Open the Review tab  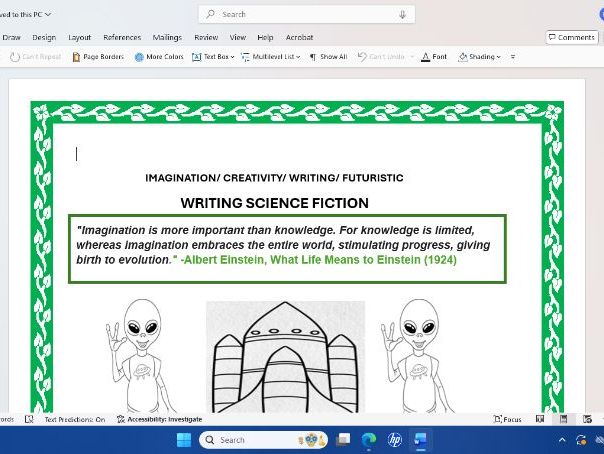tap(206, 37)
